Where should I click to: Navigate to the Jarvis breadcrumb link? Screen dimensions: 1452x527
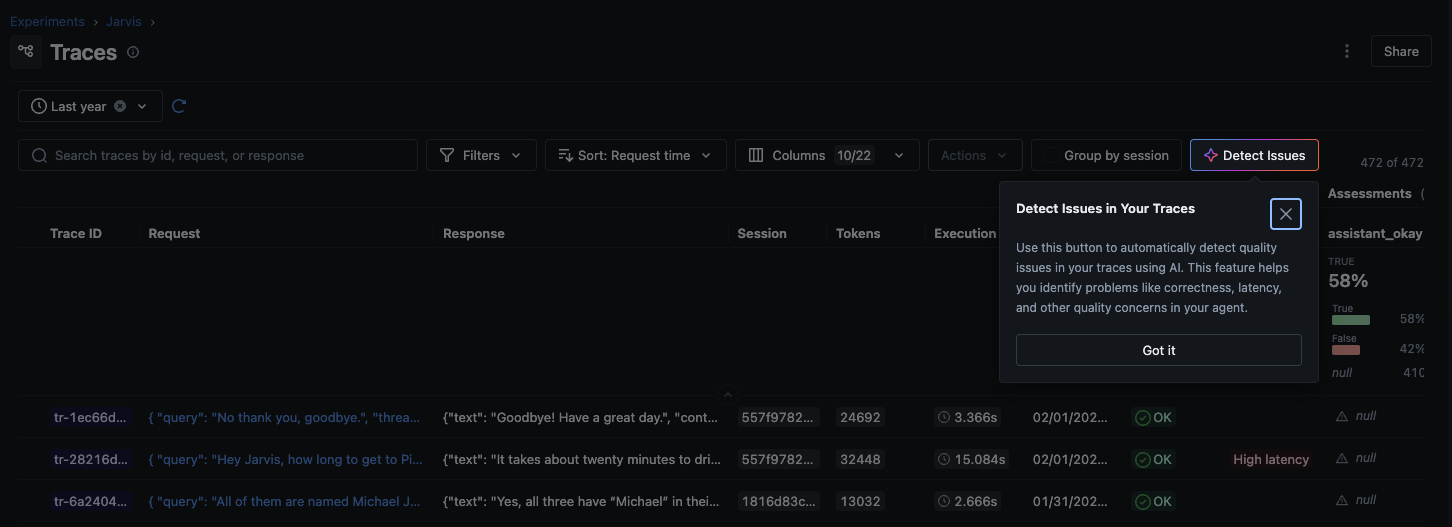[124, 21]
